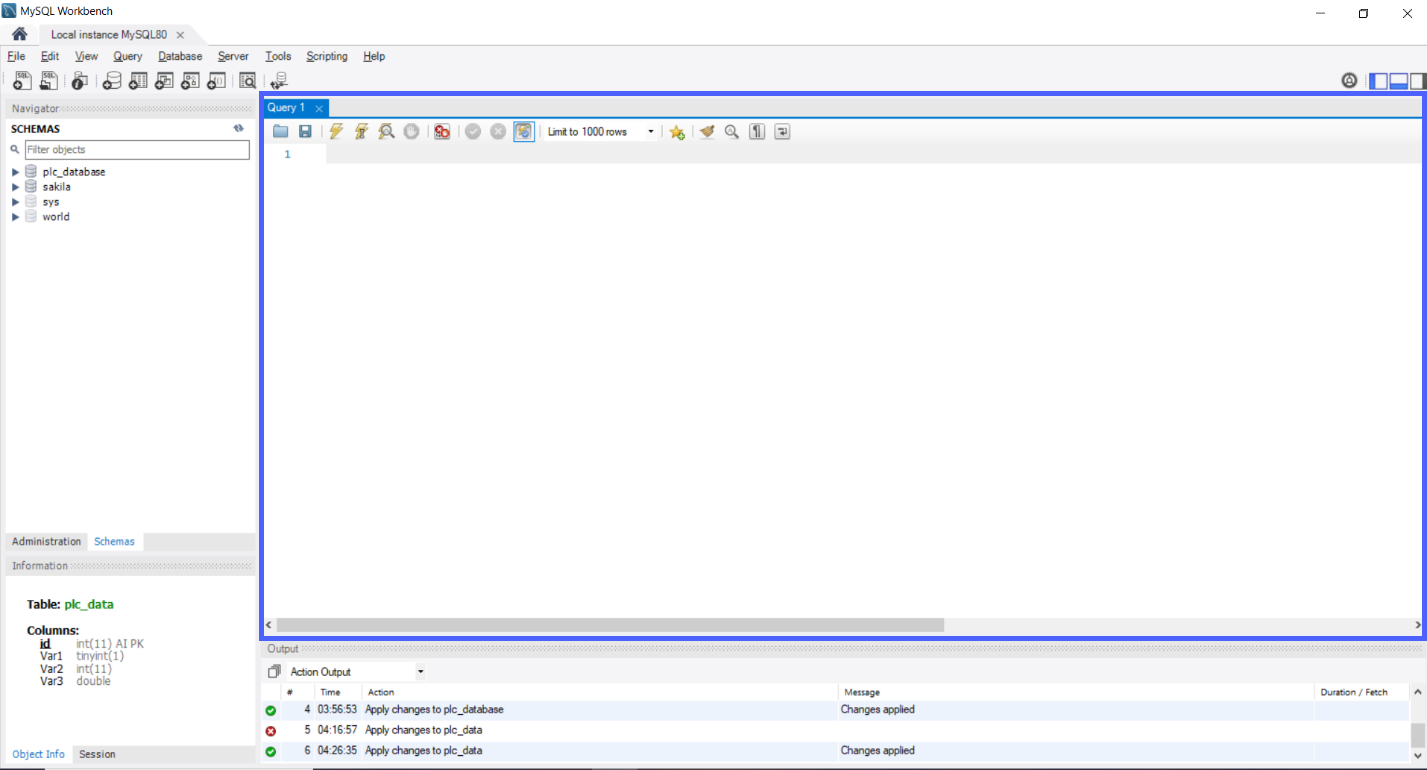Open the Session tab at the bottom
Image resolution: width=1427 pixels, height=770 pixels.
coord(96,754)
